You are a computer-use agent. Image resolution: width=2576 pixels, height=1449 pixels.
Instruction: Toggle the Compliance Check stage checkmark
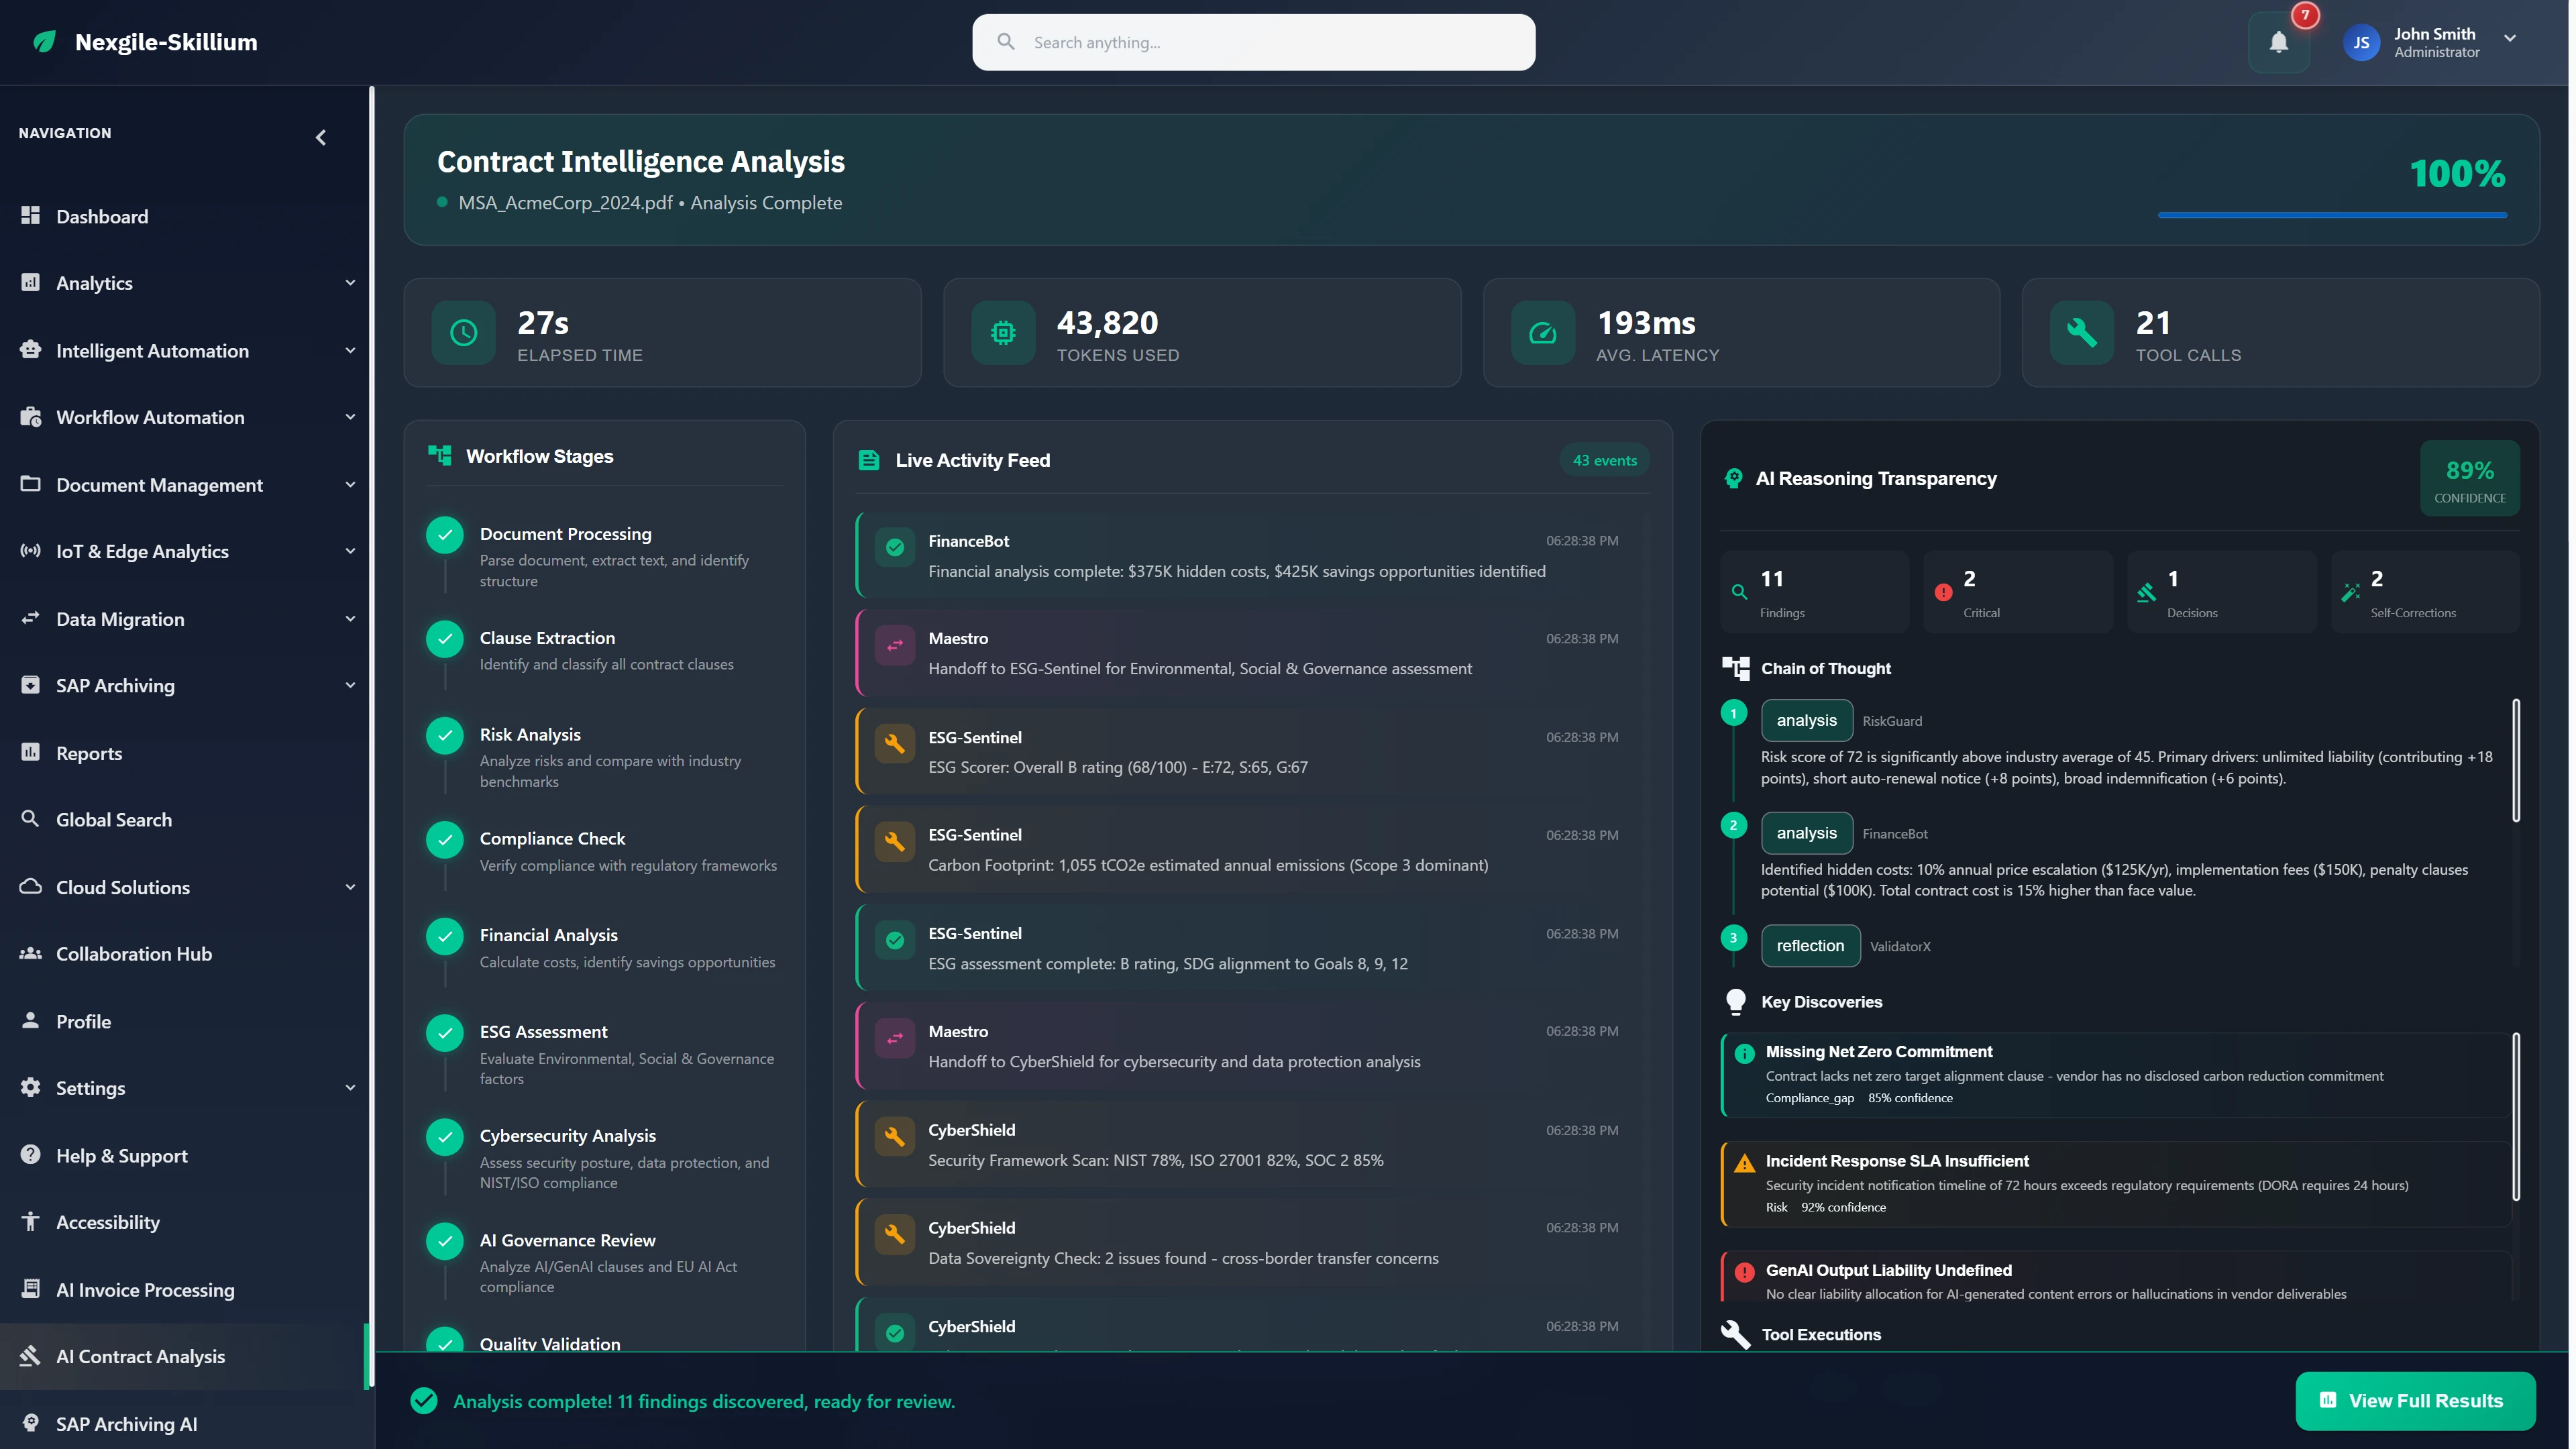(445, 840)
